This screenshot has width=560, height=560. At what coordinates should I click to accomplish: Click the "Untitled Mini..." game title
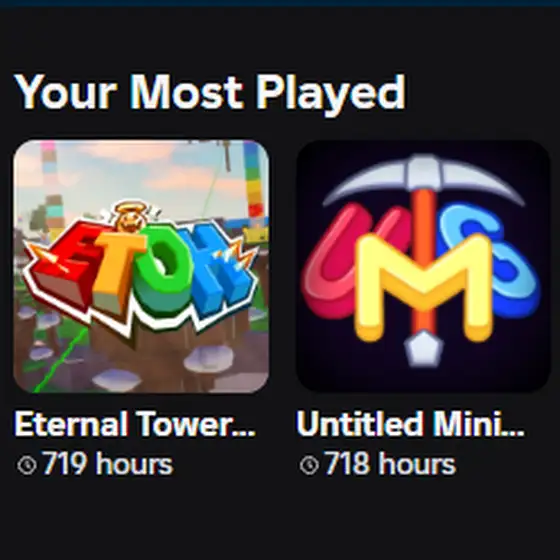[410, 424]
